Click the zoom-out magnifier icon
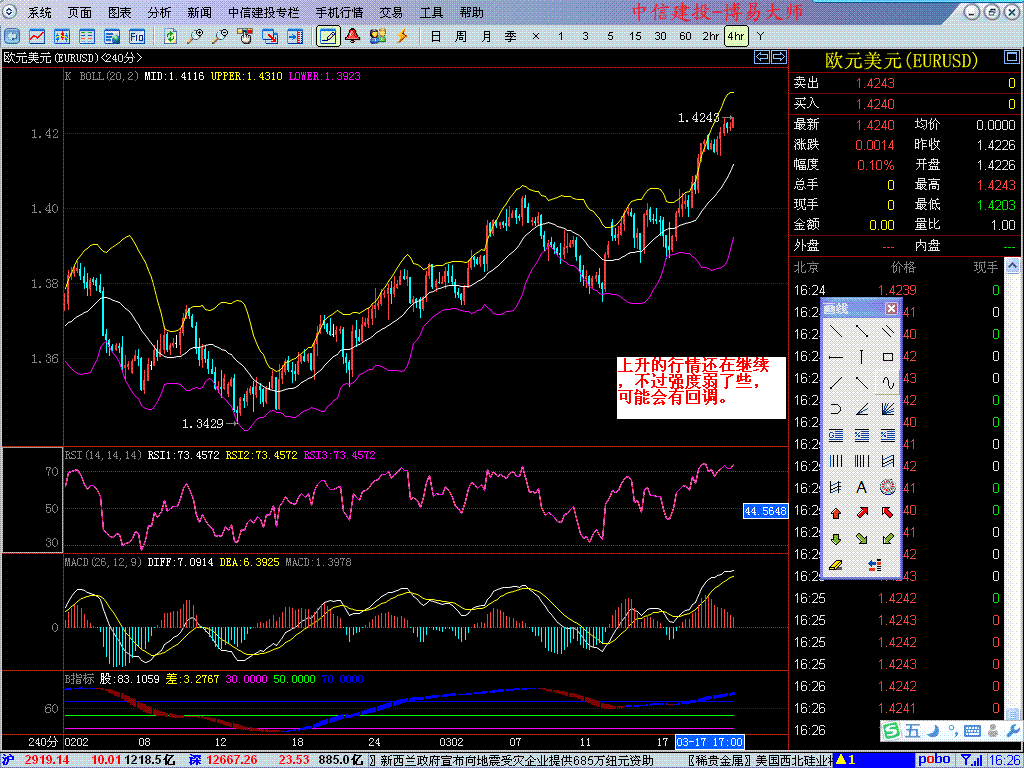Screen dimensions: 1024x768 (219, 37)
